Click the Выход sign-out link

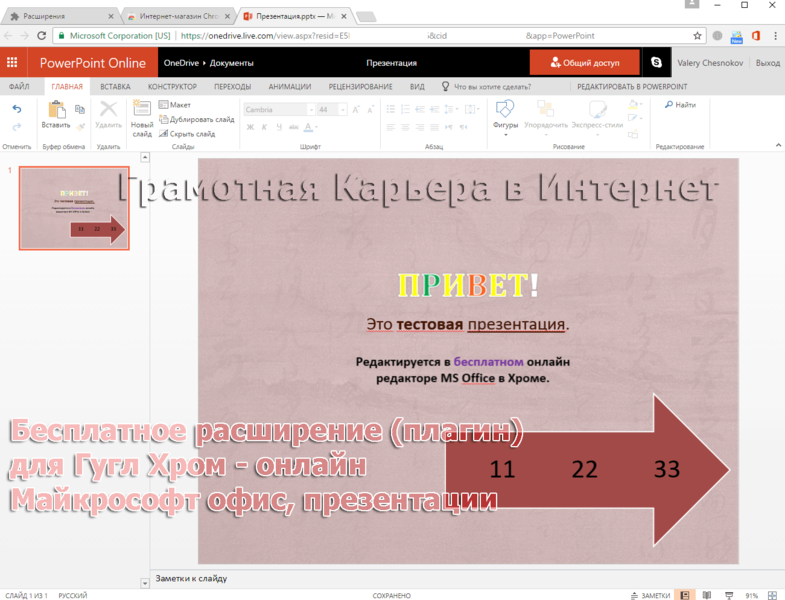point(767,63)
